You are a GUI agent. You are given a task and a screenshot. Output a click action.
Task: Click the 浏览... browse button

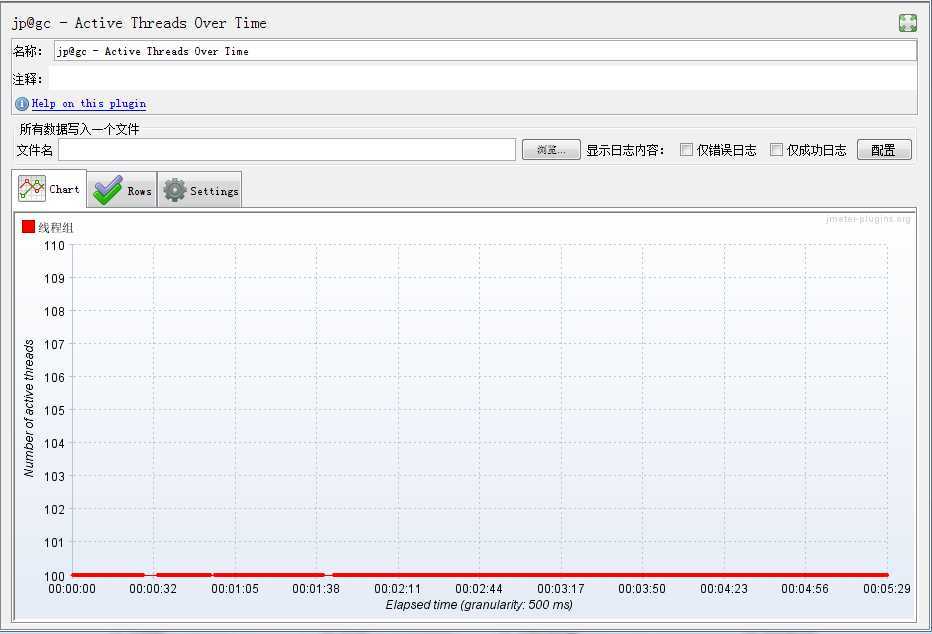[551, 150]
